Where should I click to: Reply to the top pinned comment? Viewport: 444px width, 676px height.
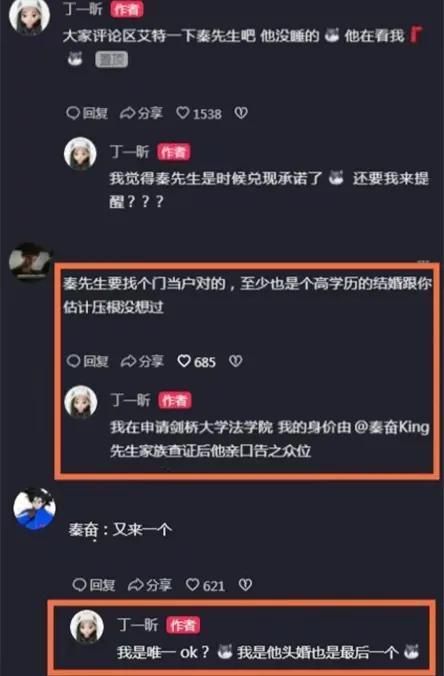click(87, 113)
